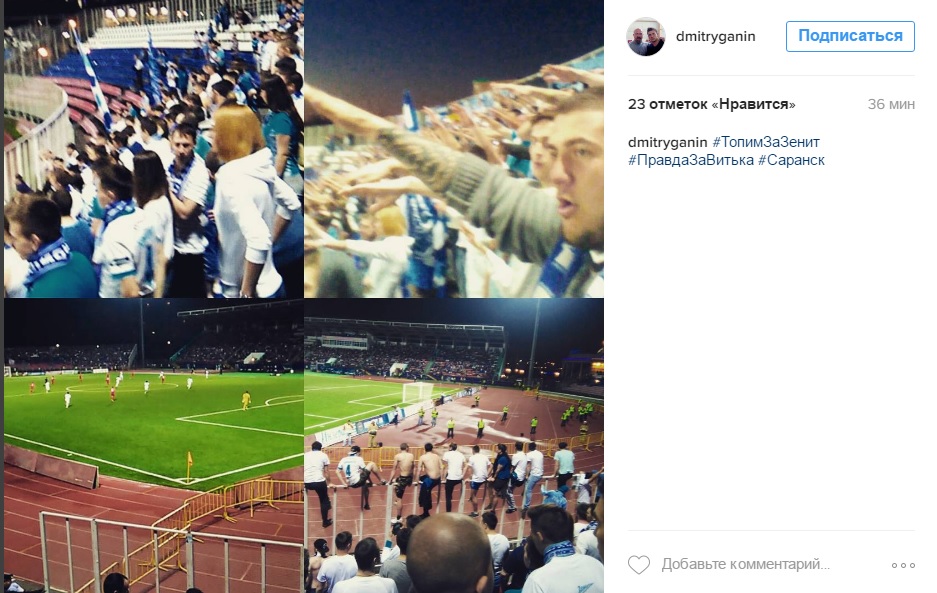Viewport: 937px width, 593px height.
Task: Open the three-dot more options menu
Action: (903, 565)
